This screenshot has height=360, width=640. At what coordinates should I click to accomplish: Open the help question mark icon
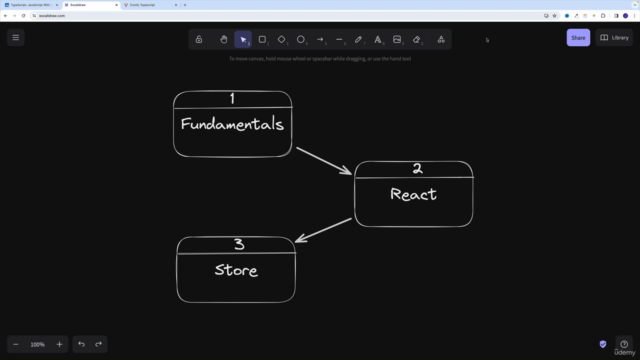pos(624,344)
